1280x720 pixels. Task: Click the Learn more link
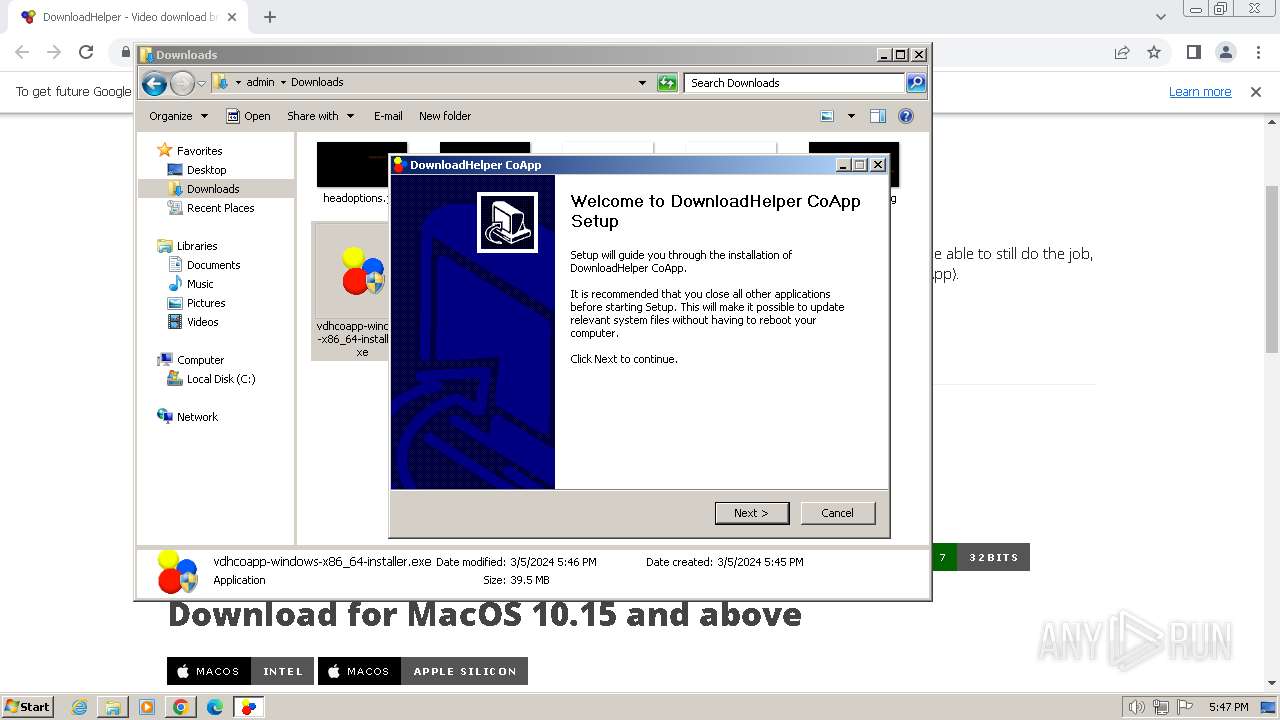(x=1200, y=92)
